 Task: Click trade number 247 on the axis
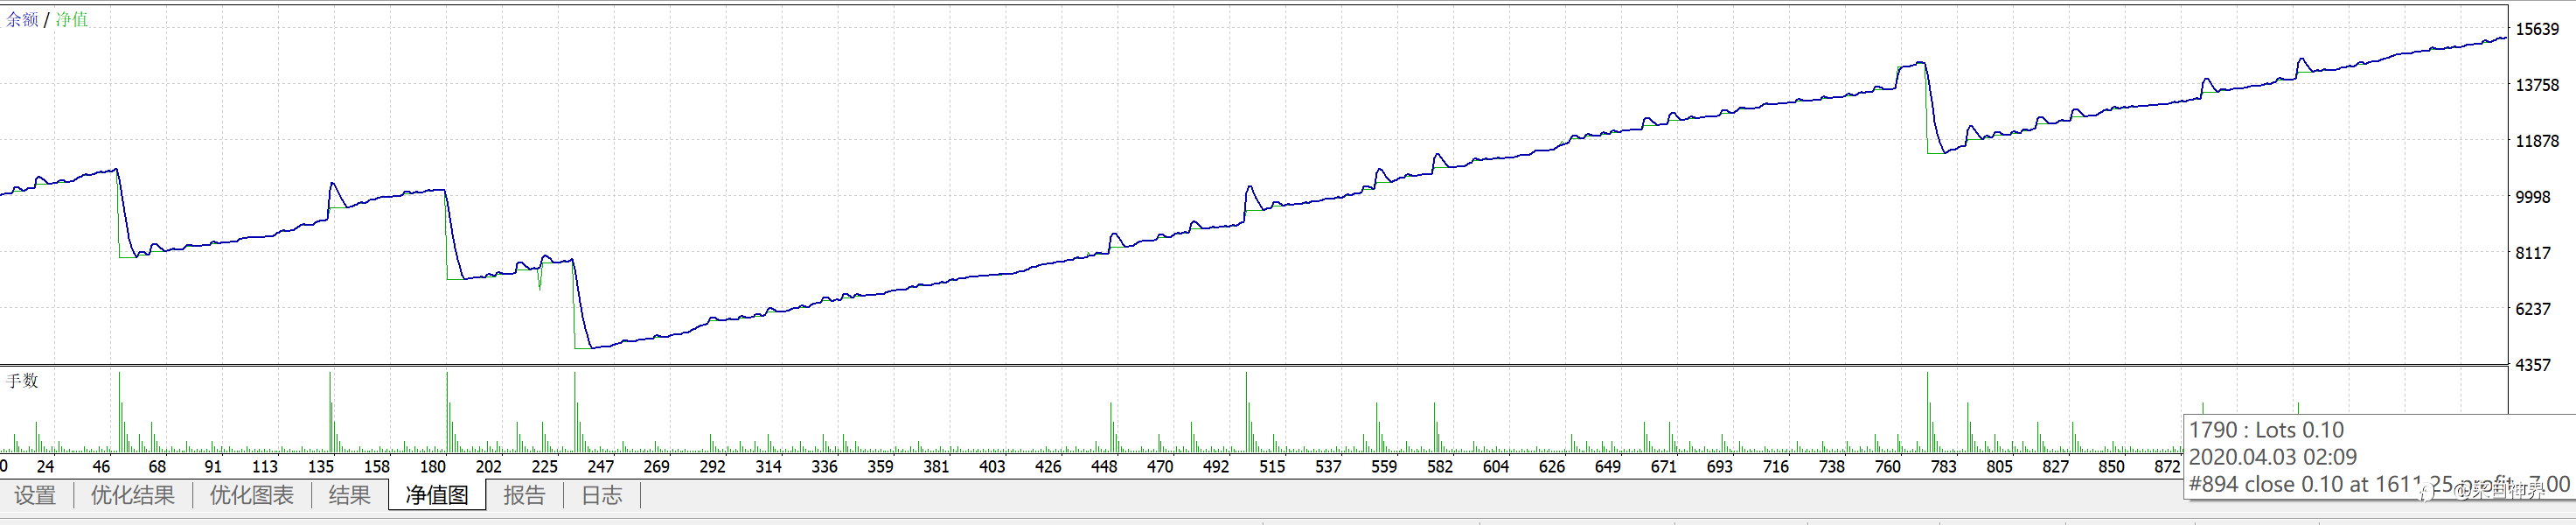[601, 466]
